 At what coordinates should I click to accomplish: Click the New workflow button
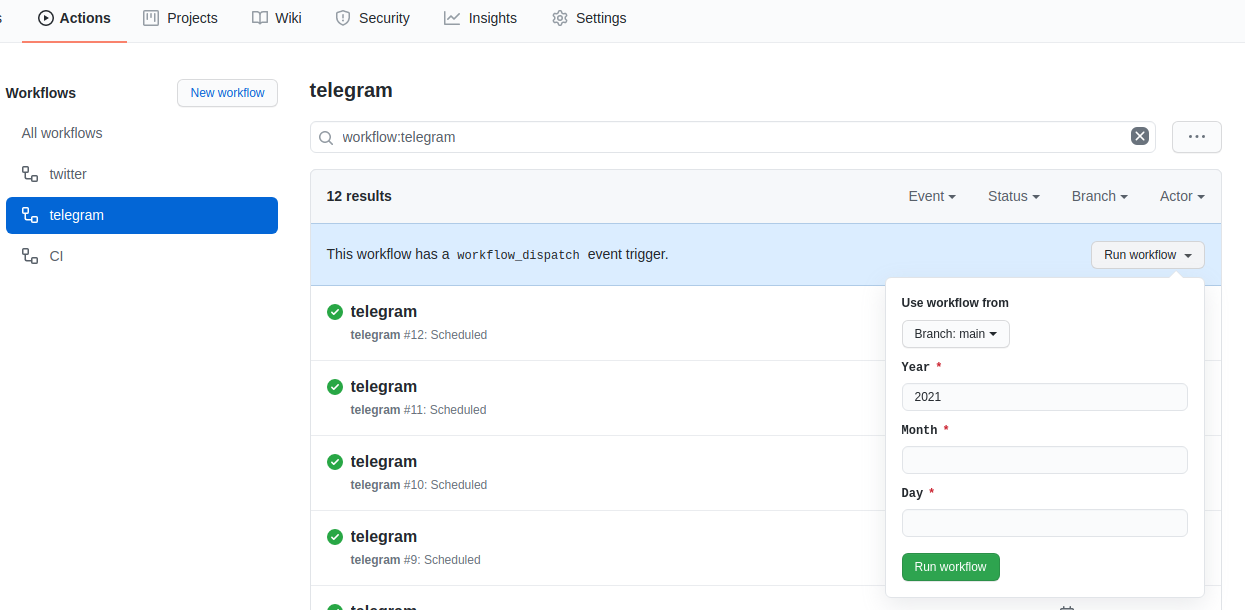227,93
